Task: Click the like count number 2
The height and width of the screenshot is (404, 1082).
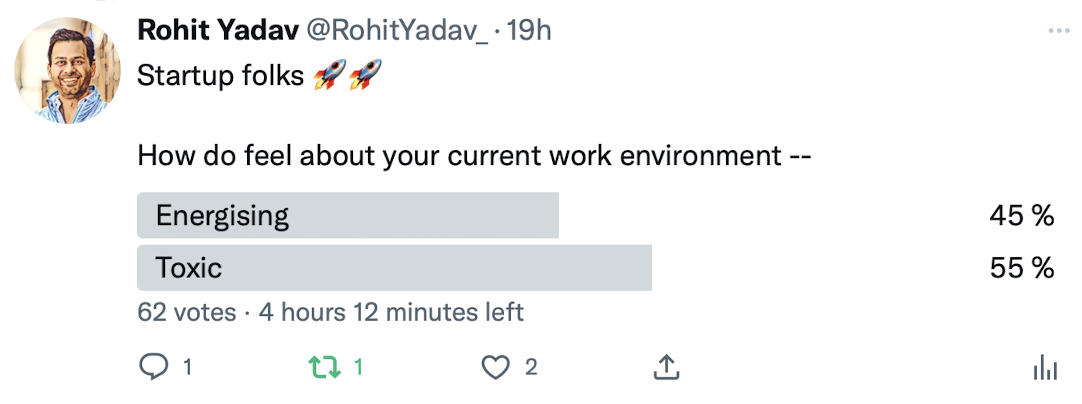Action: [x=531, y=368]
